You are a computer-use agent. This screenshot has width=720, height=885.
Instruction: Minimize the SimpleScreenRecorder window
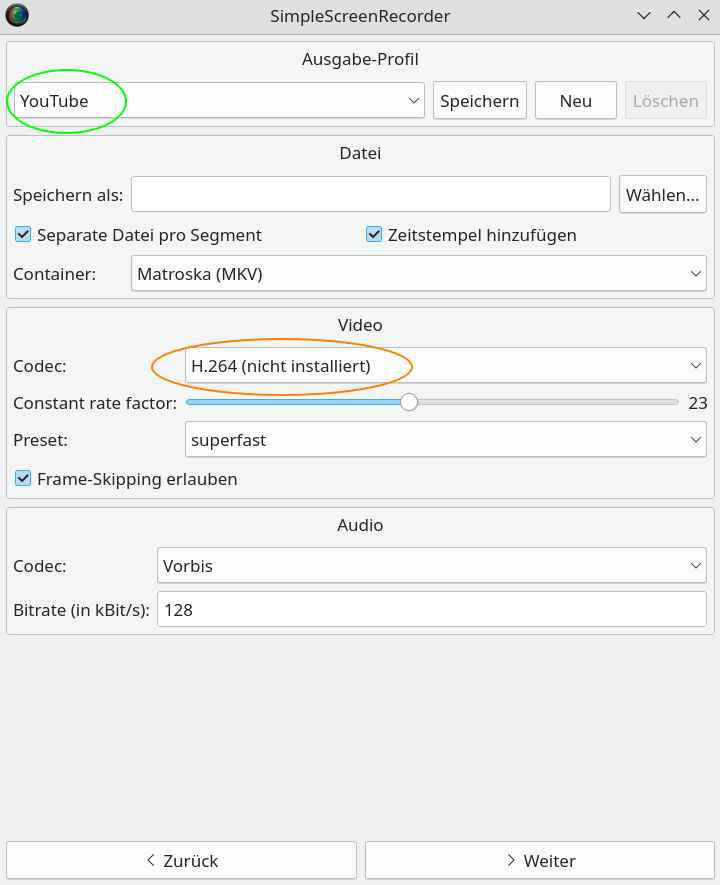644,16
